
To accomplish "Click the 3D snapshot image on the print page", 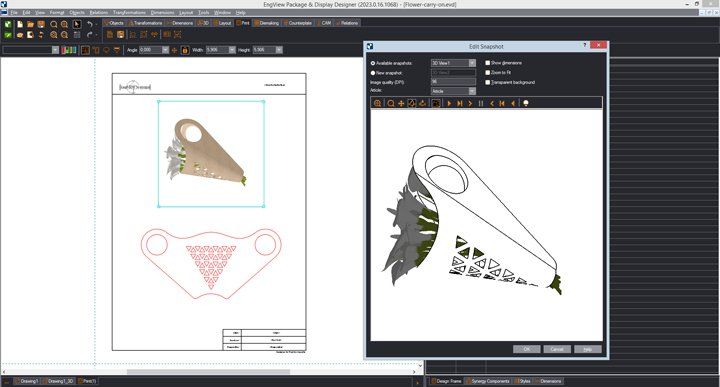I will coord(211,154).
